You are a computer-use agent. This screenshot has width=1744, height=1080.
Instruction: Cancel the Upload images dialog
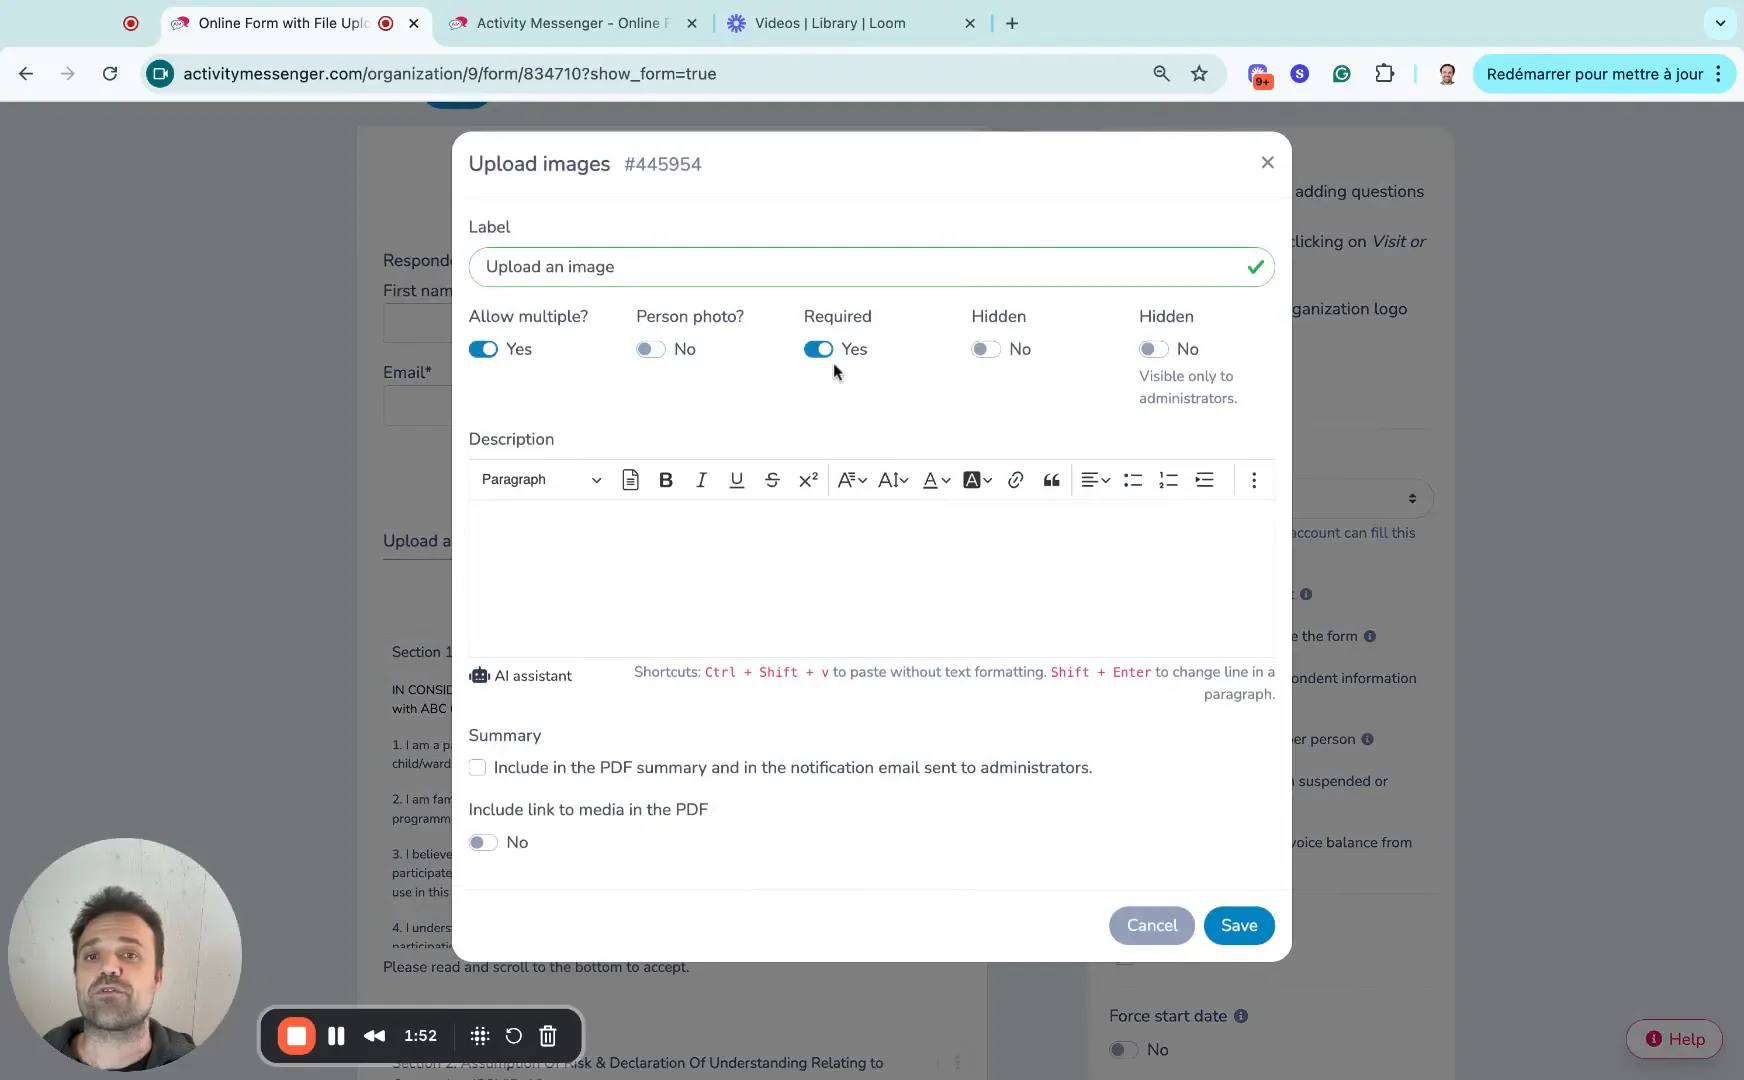click(1151, 925)
